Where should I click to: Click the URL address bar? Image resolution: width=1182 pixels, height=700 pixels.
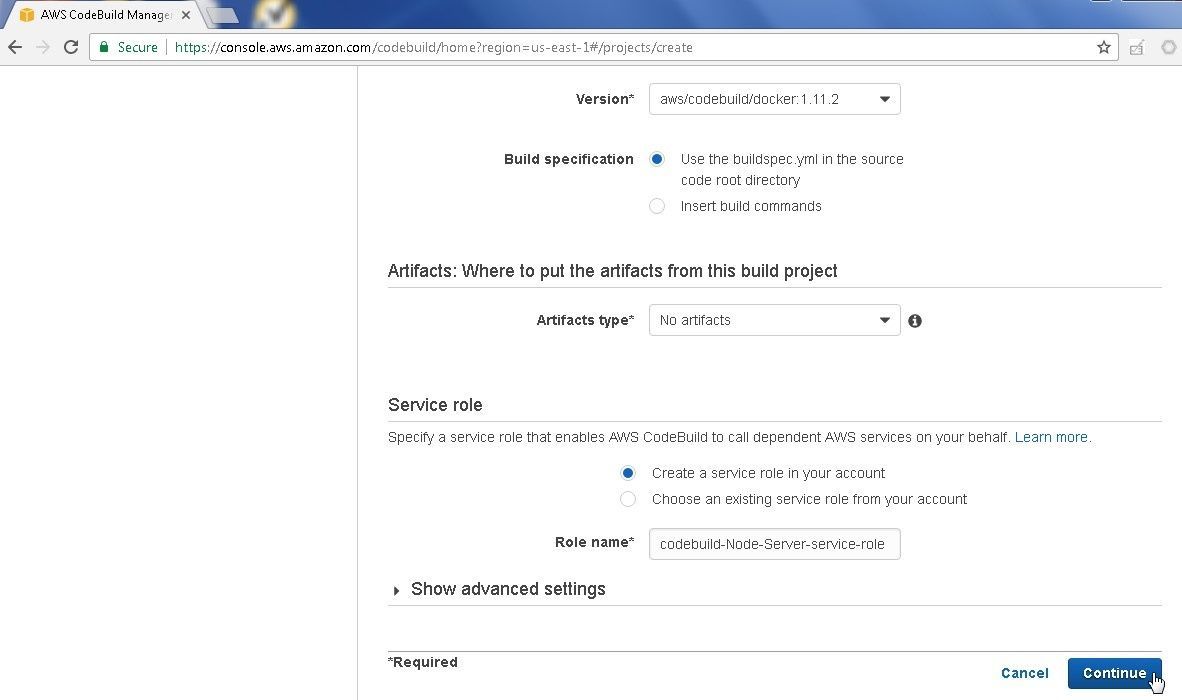coord(603,47)
